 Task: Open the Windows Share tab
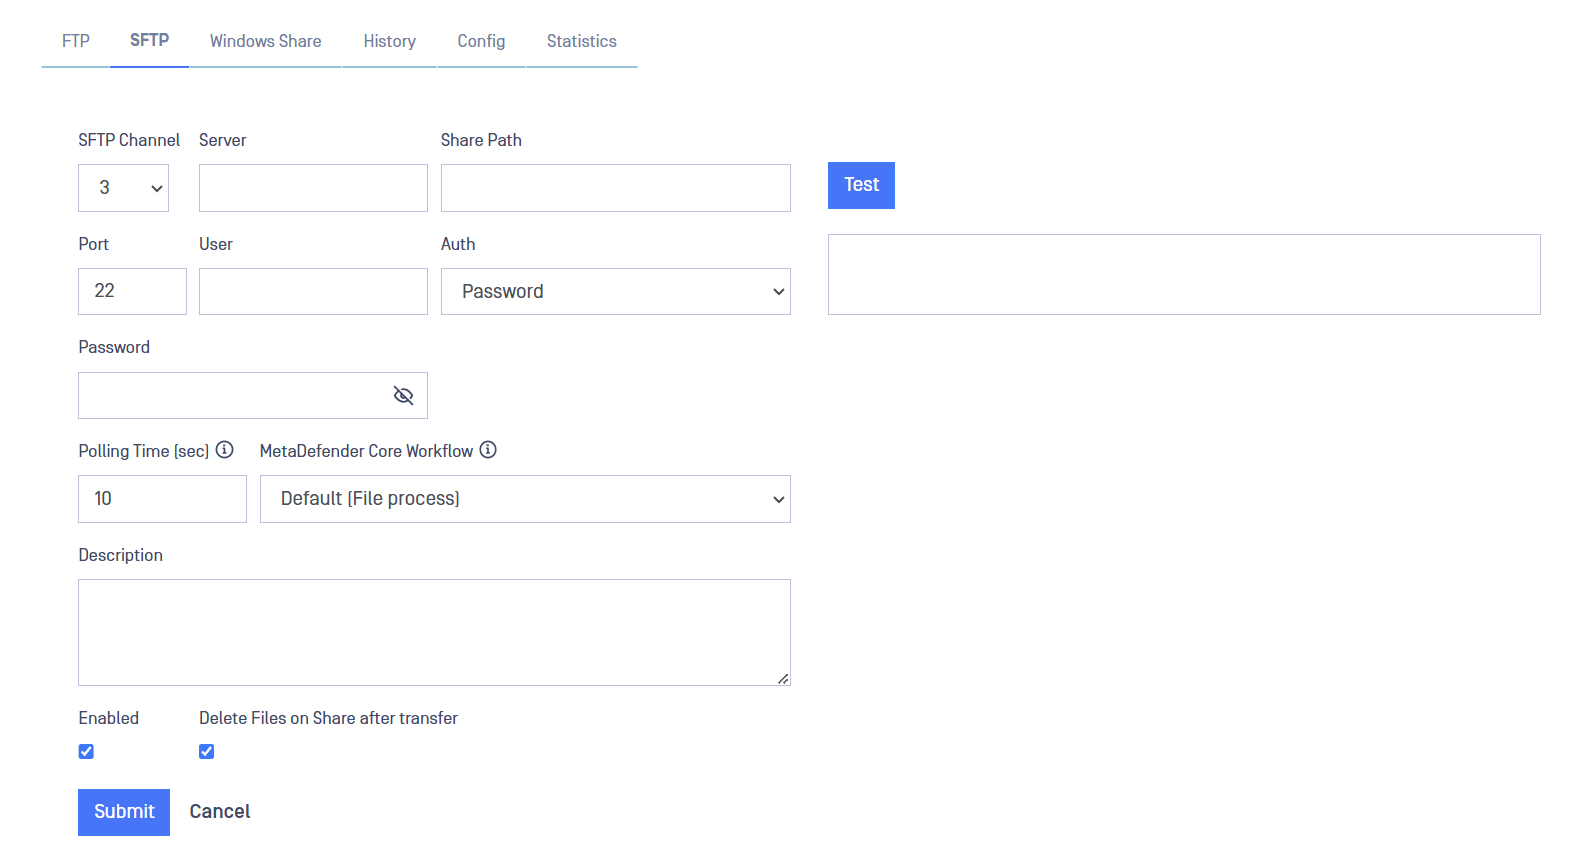pos(265,41)
